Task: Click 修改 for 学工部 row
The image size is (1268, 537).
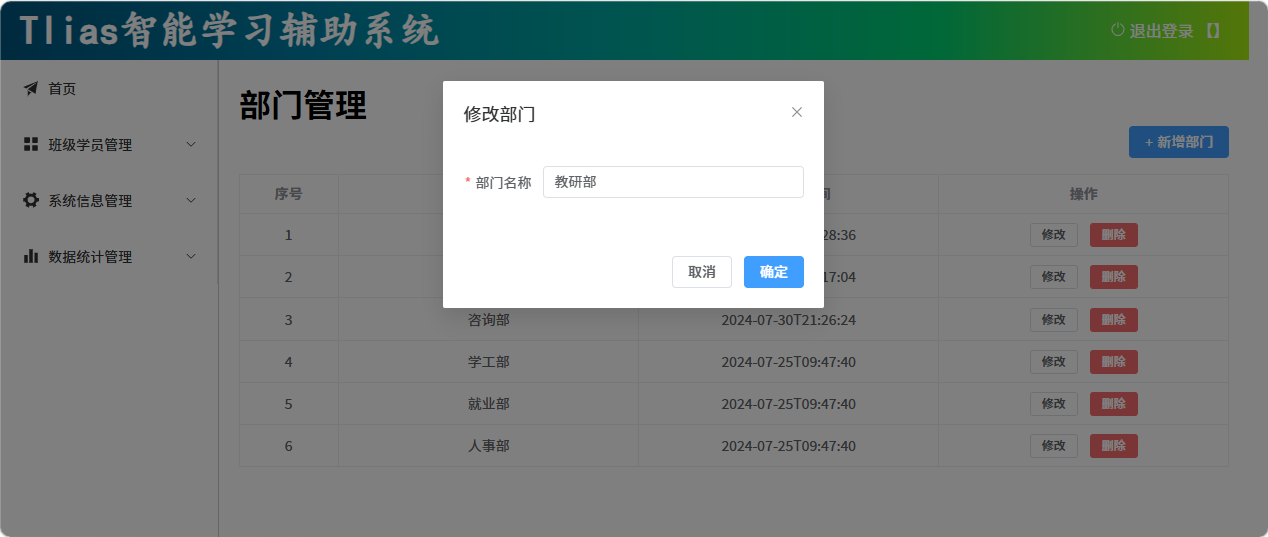Action: (1054, 362)
